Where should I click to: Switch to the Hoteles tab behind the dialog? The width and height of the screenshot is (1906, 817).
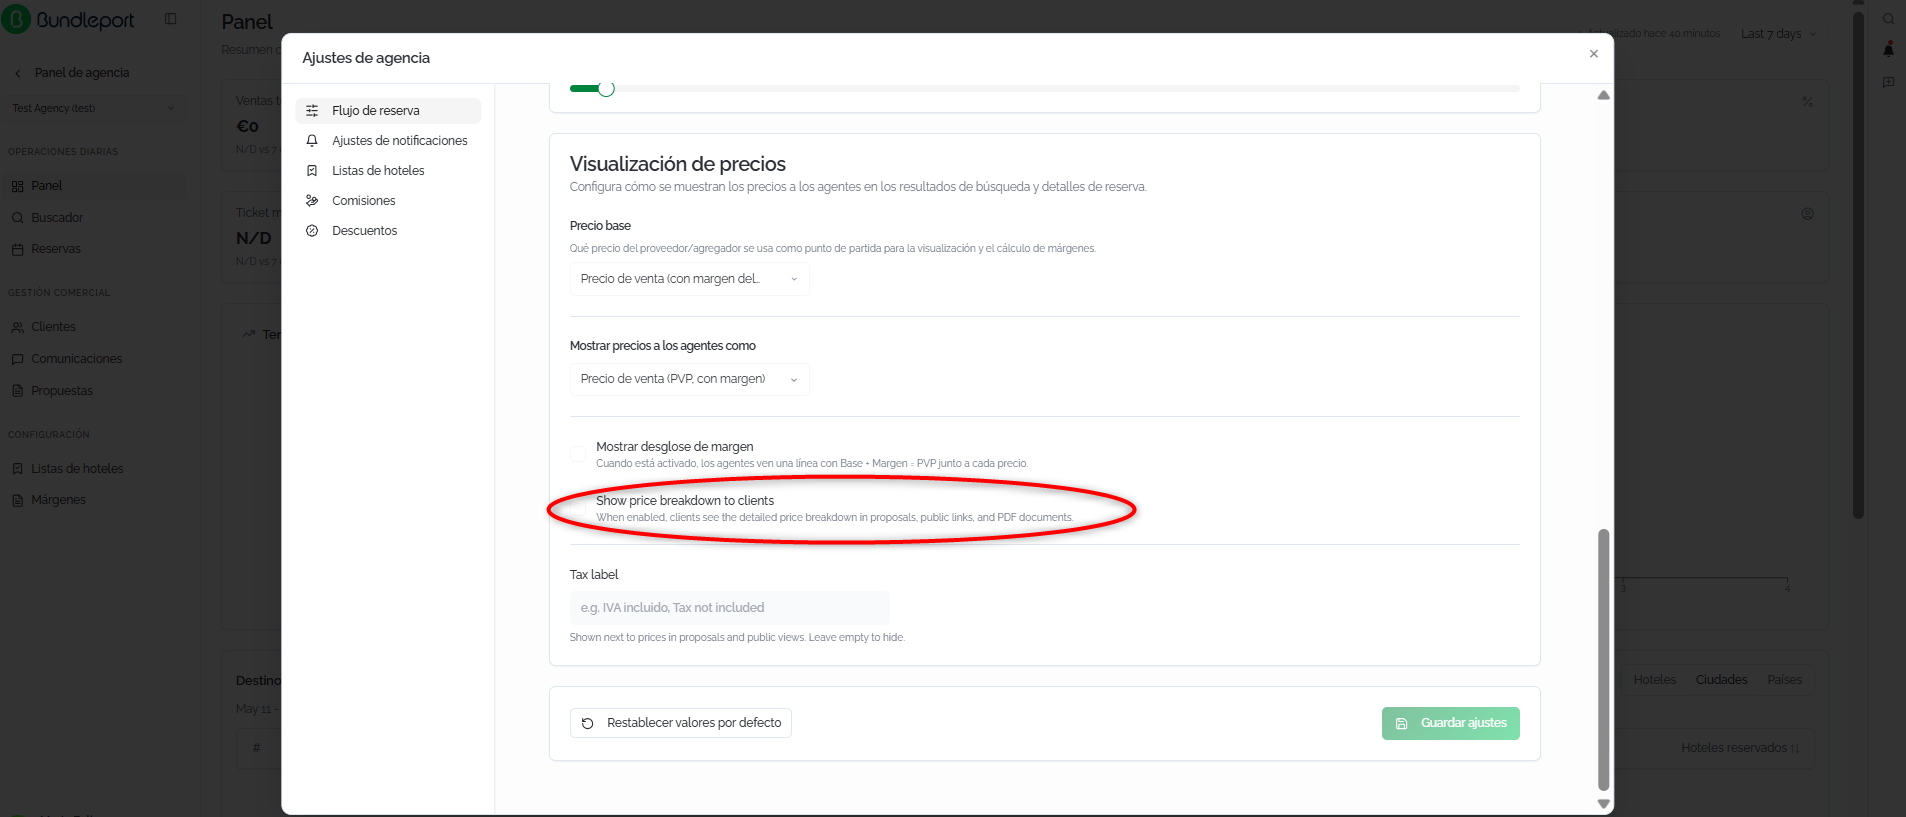point(1655,680)
